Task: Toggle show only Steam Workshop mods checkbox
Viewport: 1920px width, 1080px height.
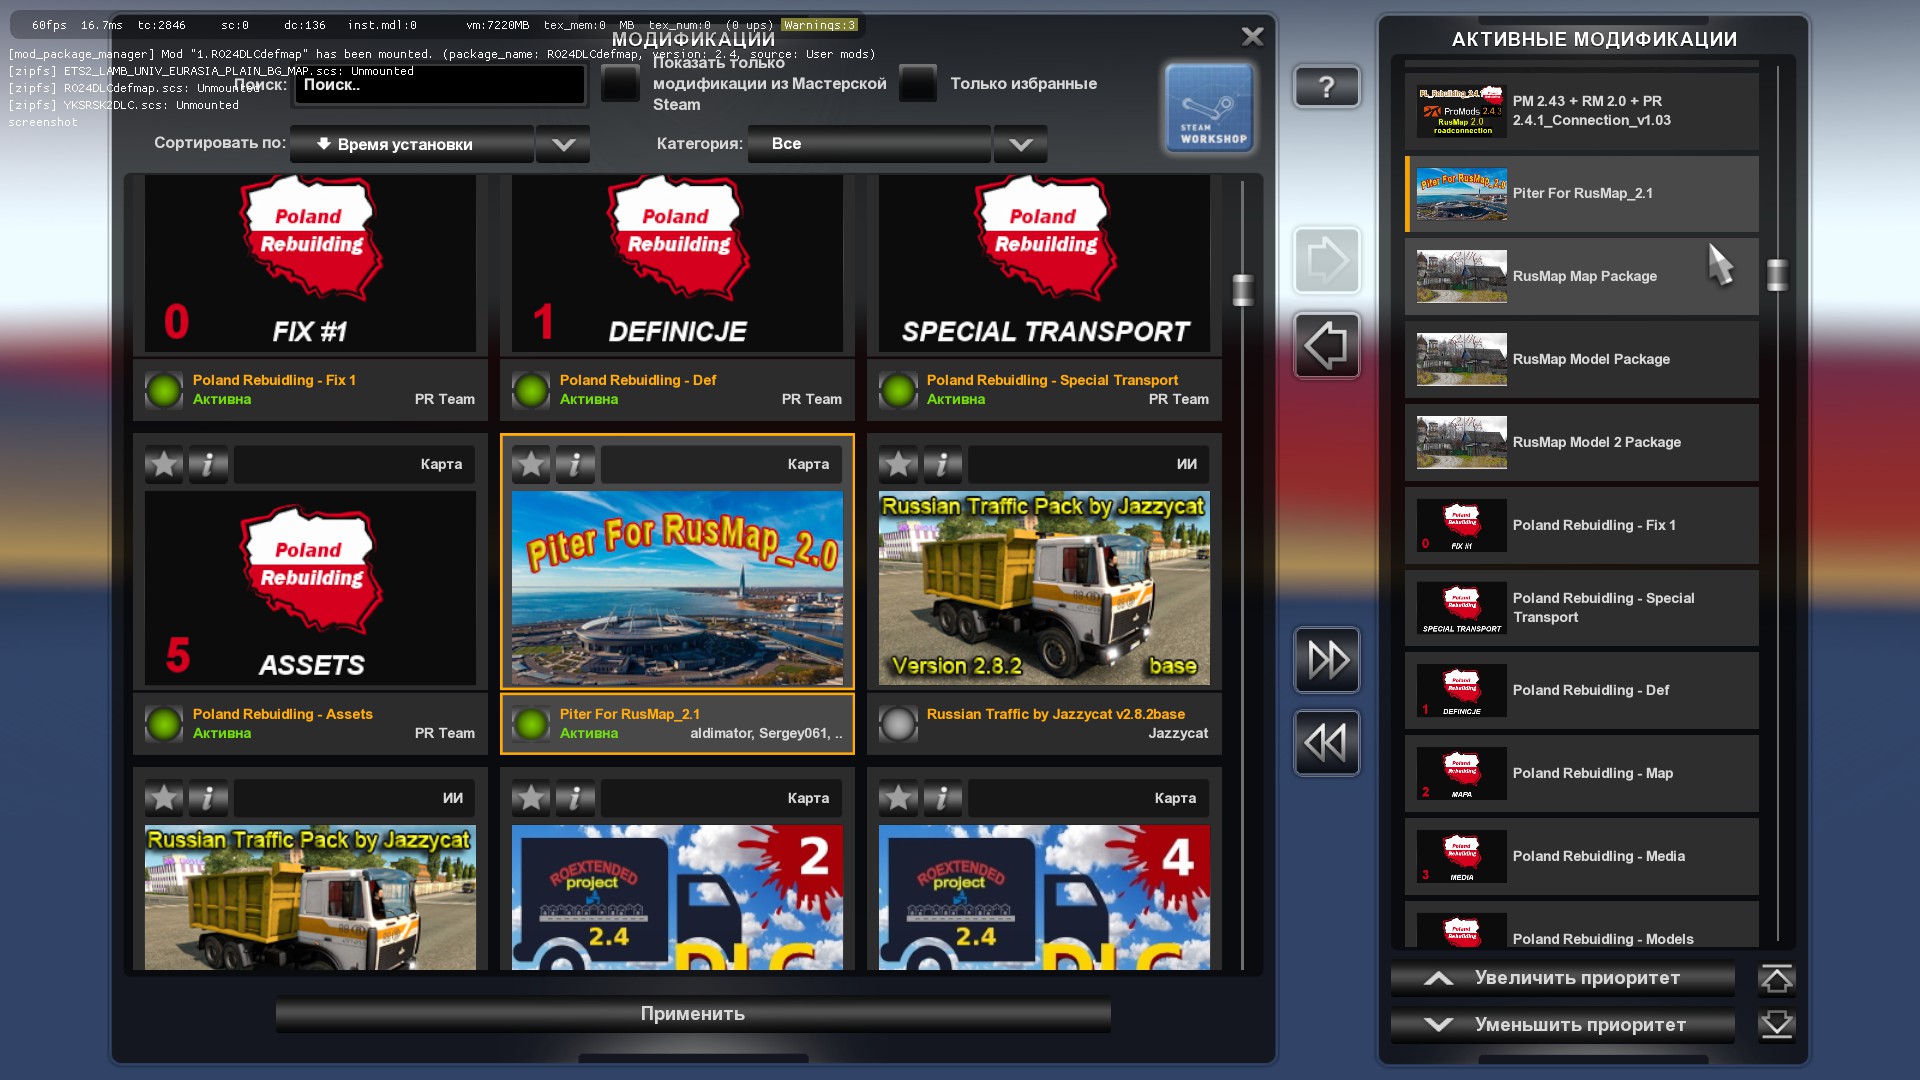Action: [620, 84]
